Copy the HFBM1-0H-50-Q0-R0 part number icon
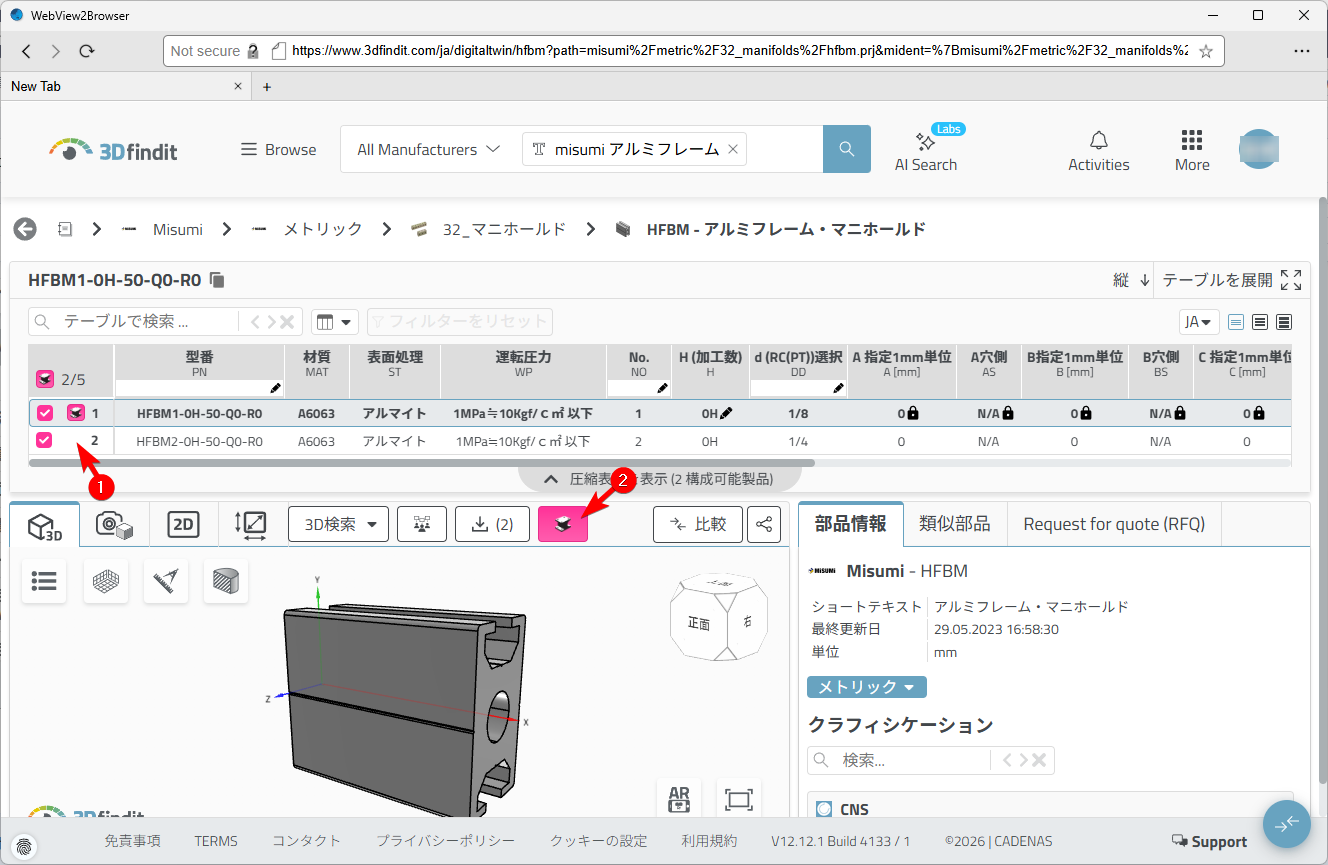Viewport: 1328px width, 865px height. pos(218,280)
